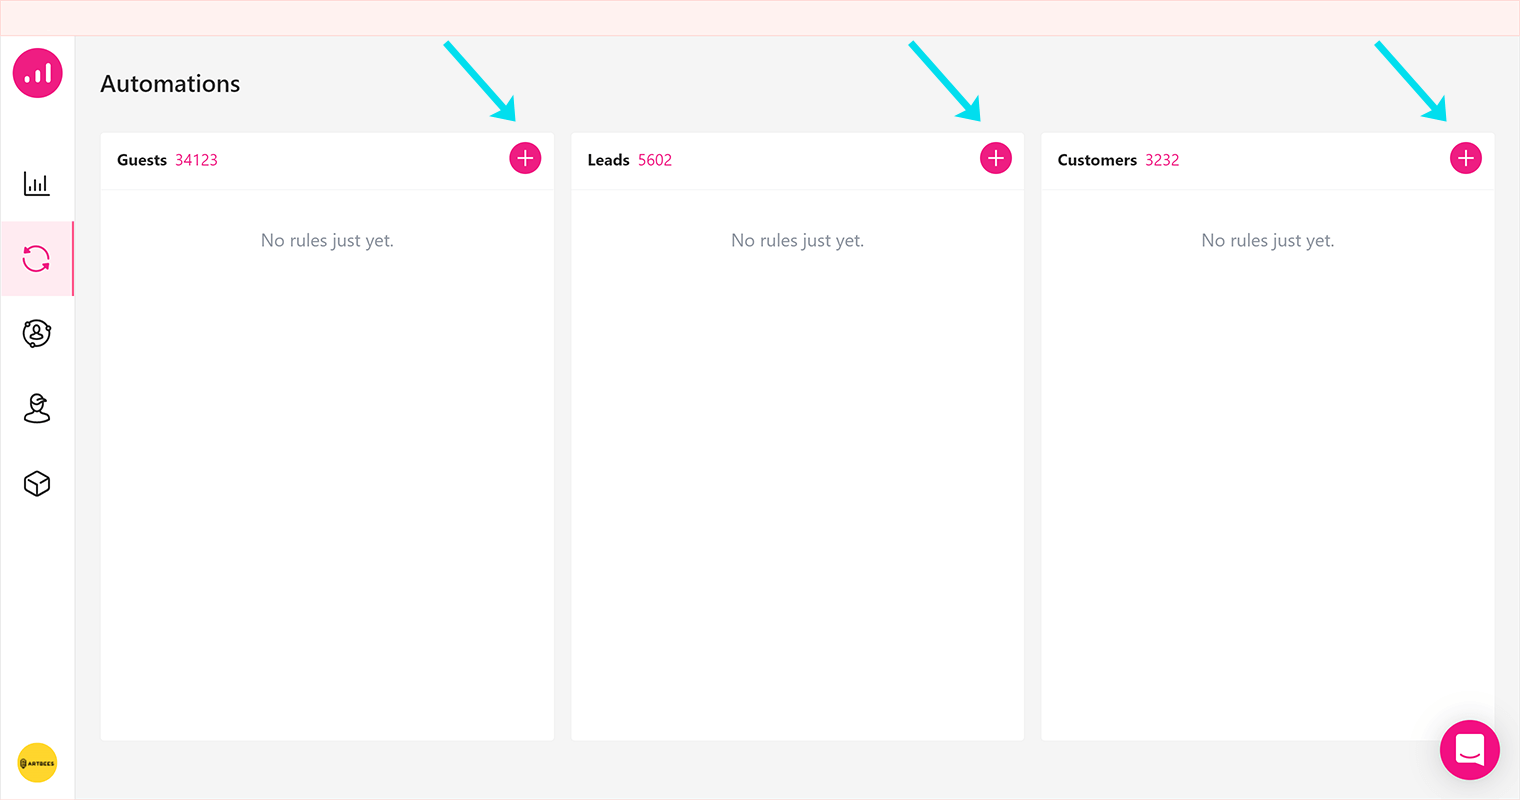Open the chat widget bubble
1520x800 pixels.
pyautogui.click(x=1469, y=749)
